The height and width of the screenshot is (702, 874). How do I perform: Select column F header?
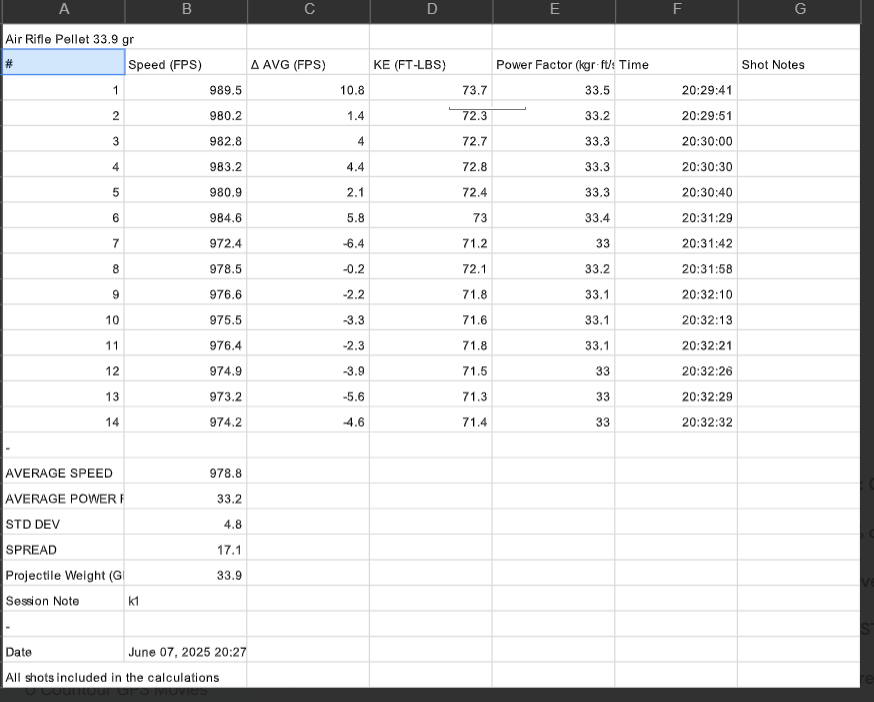tap(677, 9)
